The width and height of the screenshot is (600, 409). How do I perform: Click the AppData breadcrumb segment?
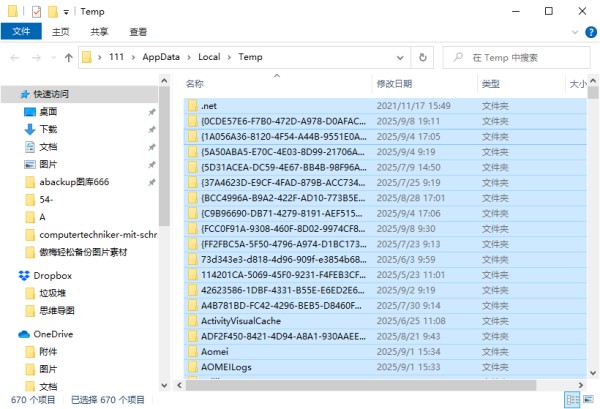click(x=161, y=57)
